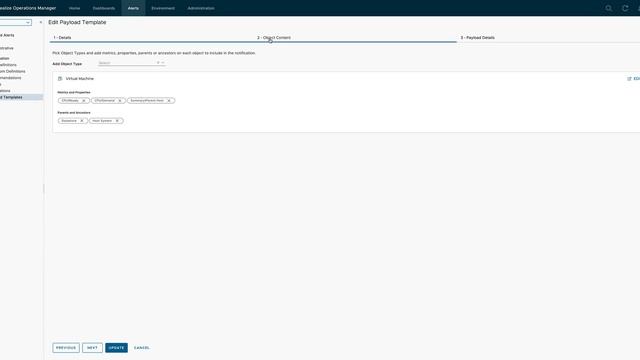Click the Operations Manager product title
This screenshot has width=640, height=360.
pos(28,8)
